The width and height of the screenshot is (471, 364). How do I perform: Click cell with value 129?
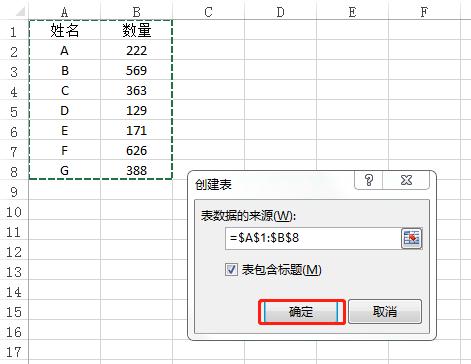click(136, 110)
